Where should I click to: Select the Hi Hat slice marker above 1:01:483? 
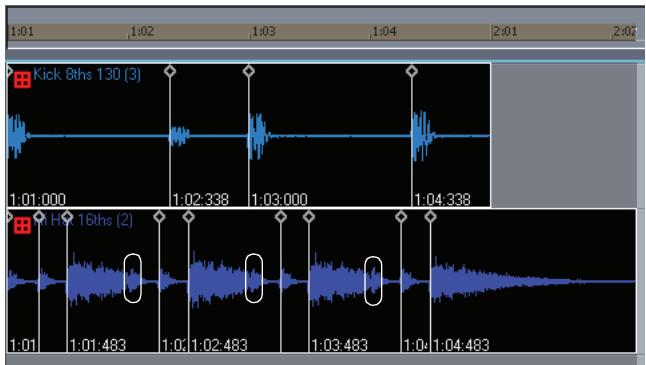click(x=67, y=216)
